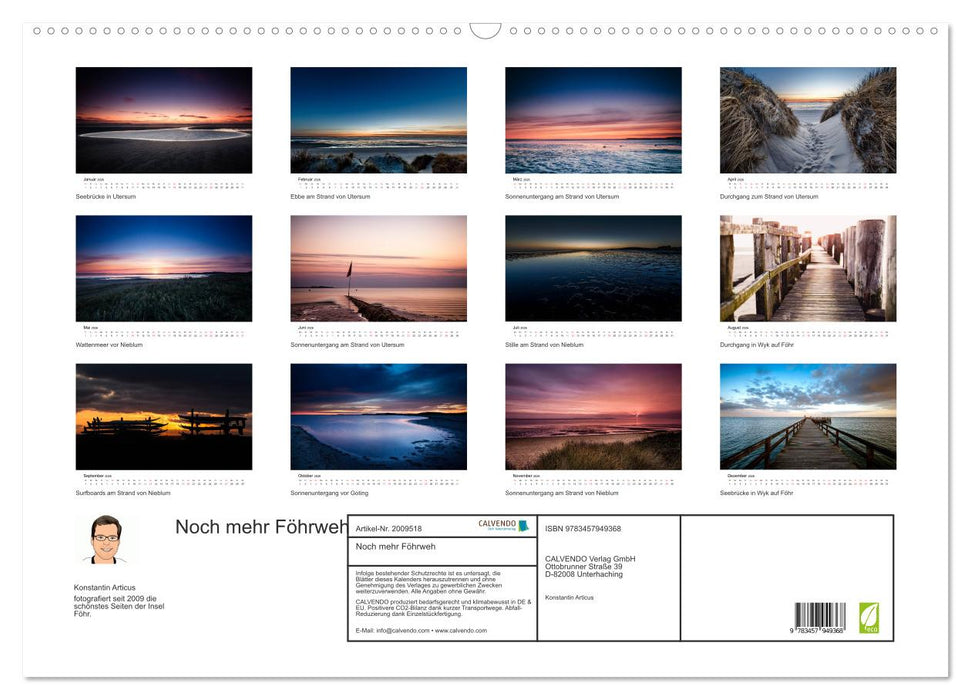Open the April dune path photo
Screen dimensions: 971x700
(806, 119)
